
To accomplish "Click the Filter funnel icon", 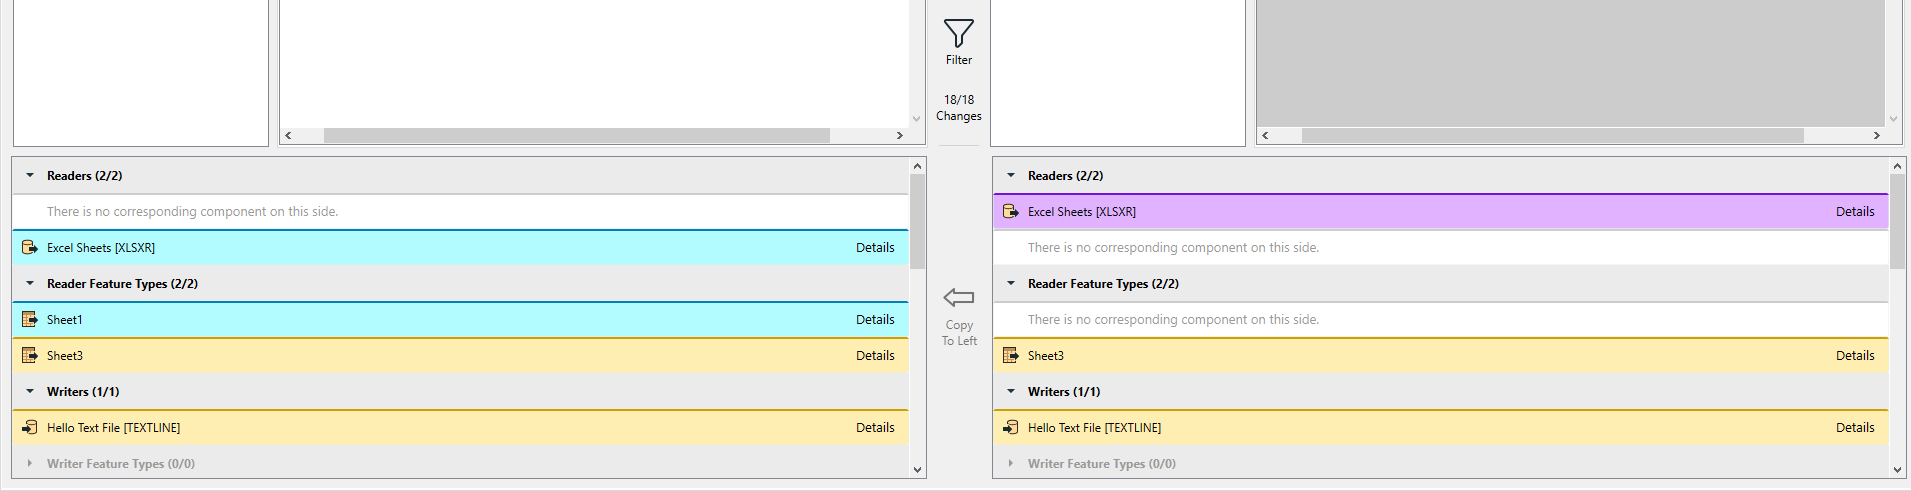I will coord(958,34).
